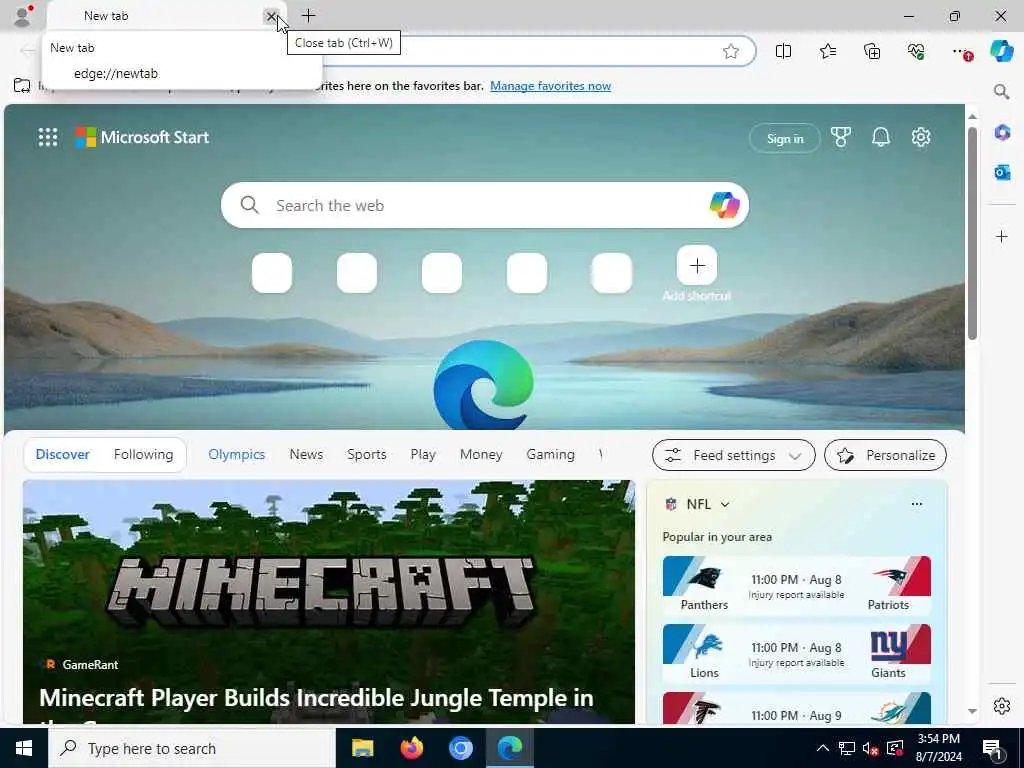Open Microsoft 365 sidebar icon
The height and width of the screenshot is (768, 1024).
(x=1002, y=133)
